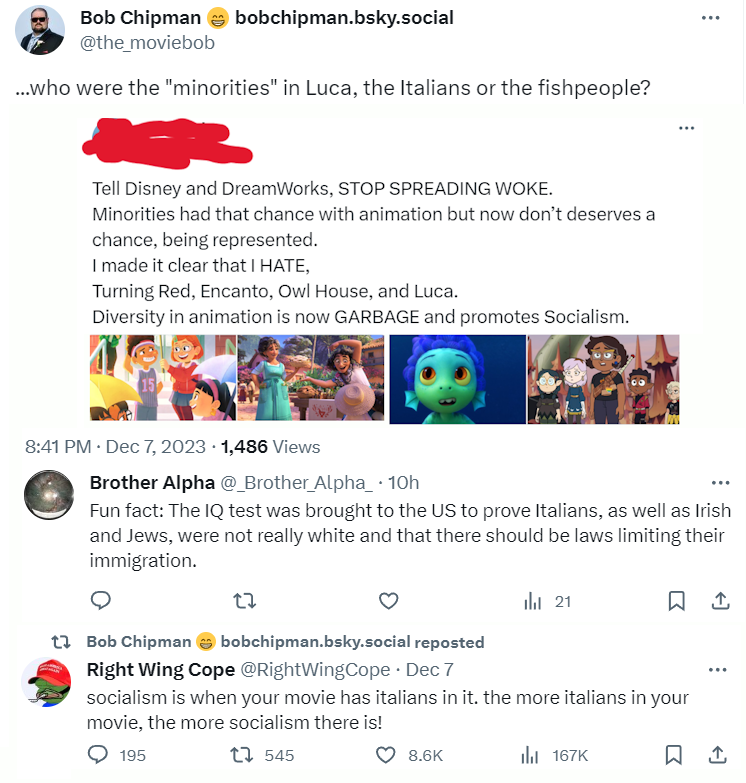Click the @the_moviebob handle link

pos(147,43)
